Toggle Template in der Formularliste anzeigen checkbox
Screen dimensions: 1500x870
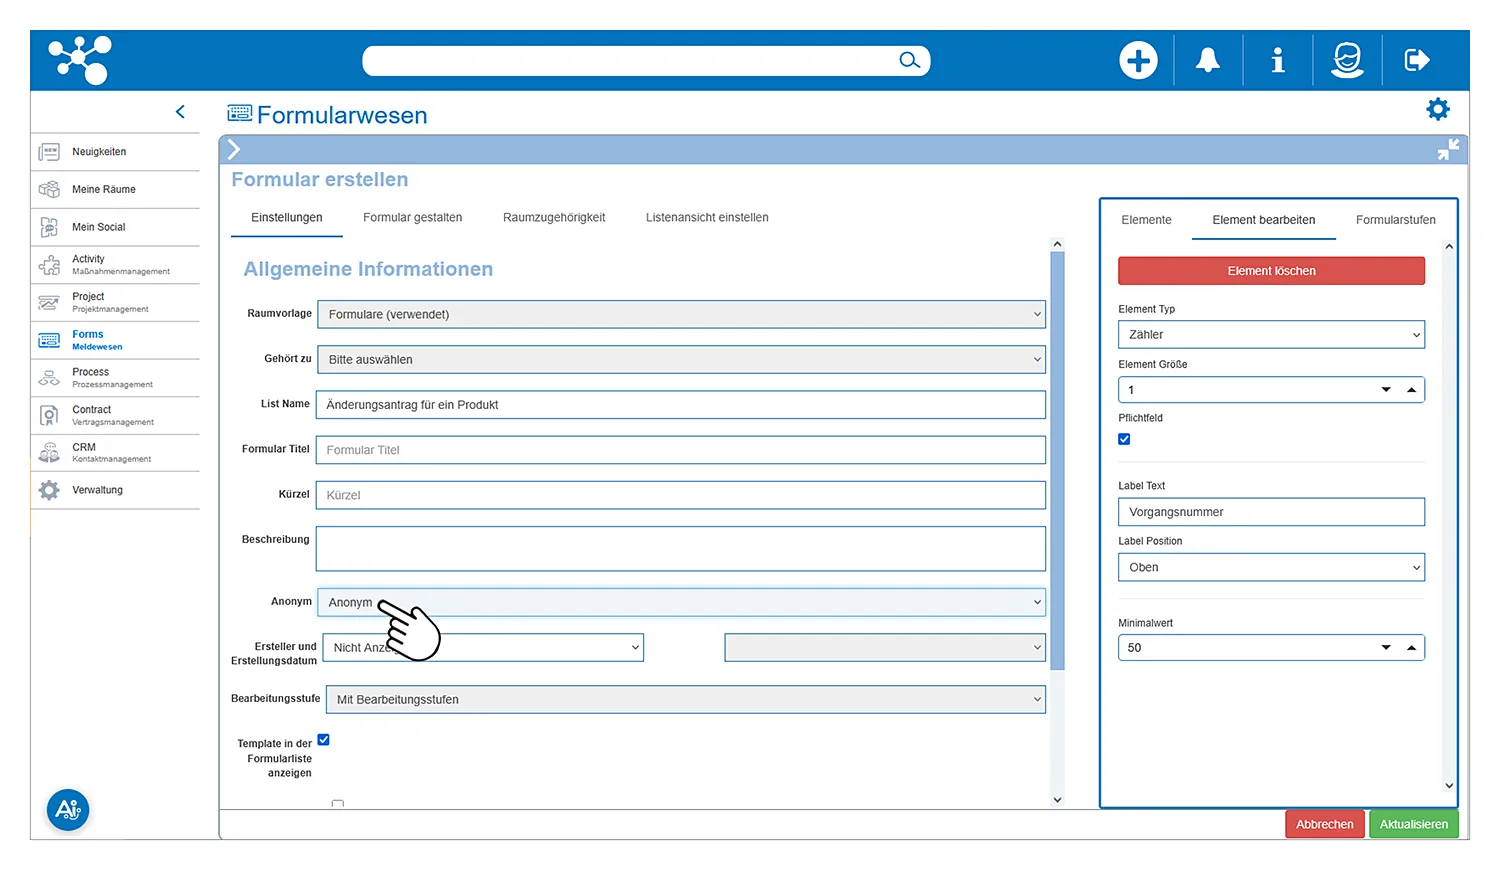(323, 740)
